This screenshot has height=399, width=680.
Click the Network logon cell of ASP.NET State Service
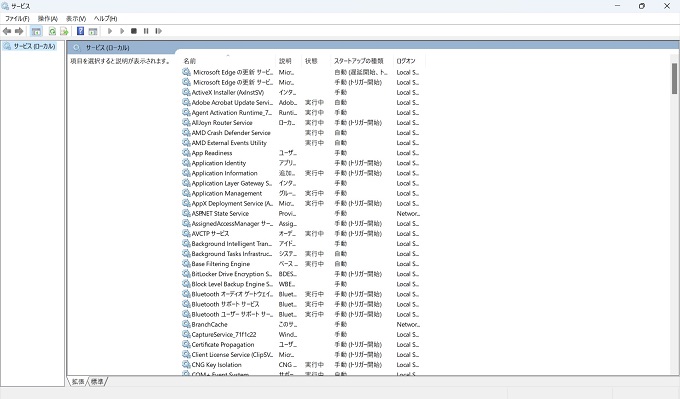(408, 213)
